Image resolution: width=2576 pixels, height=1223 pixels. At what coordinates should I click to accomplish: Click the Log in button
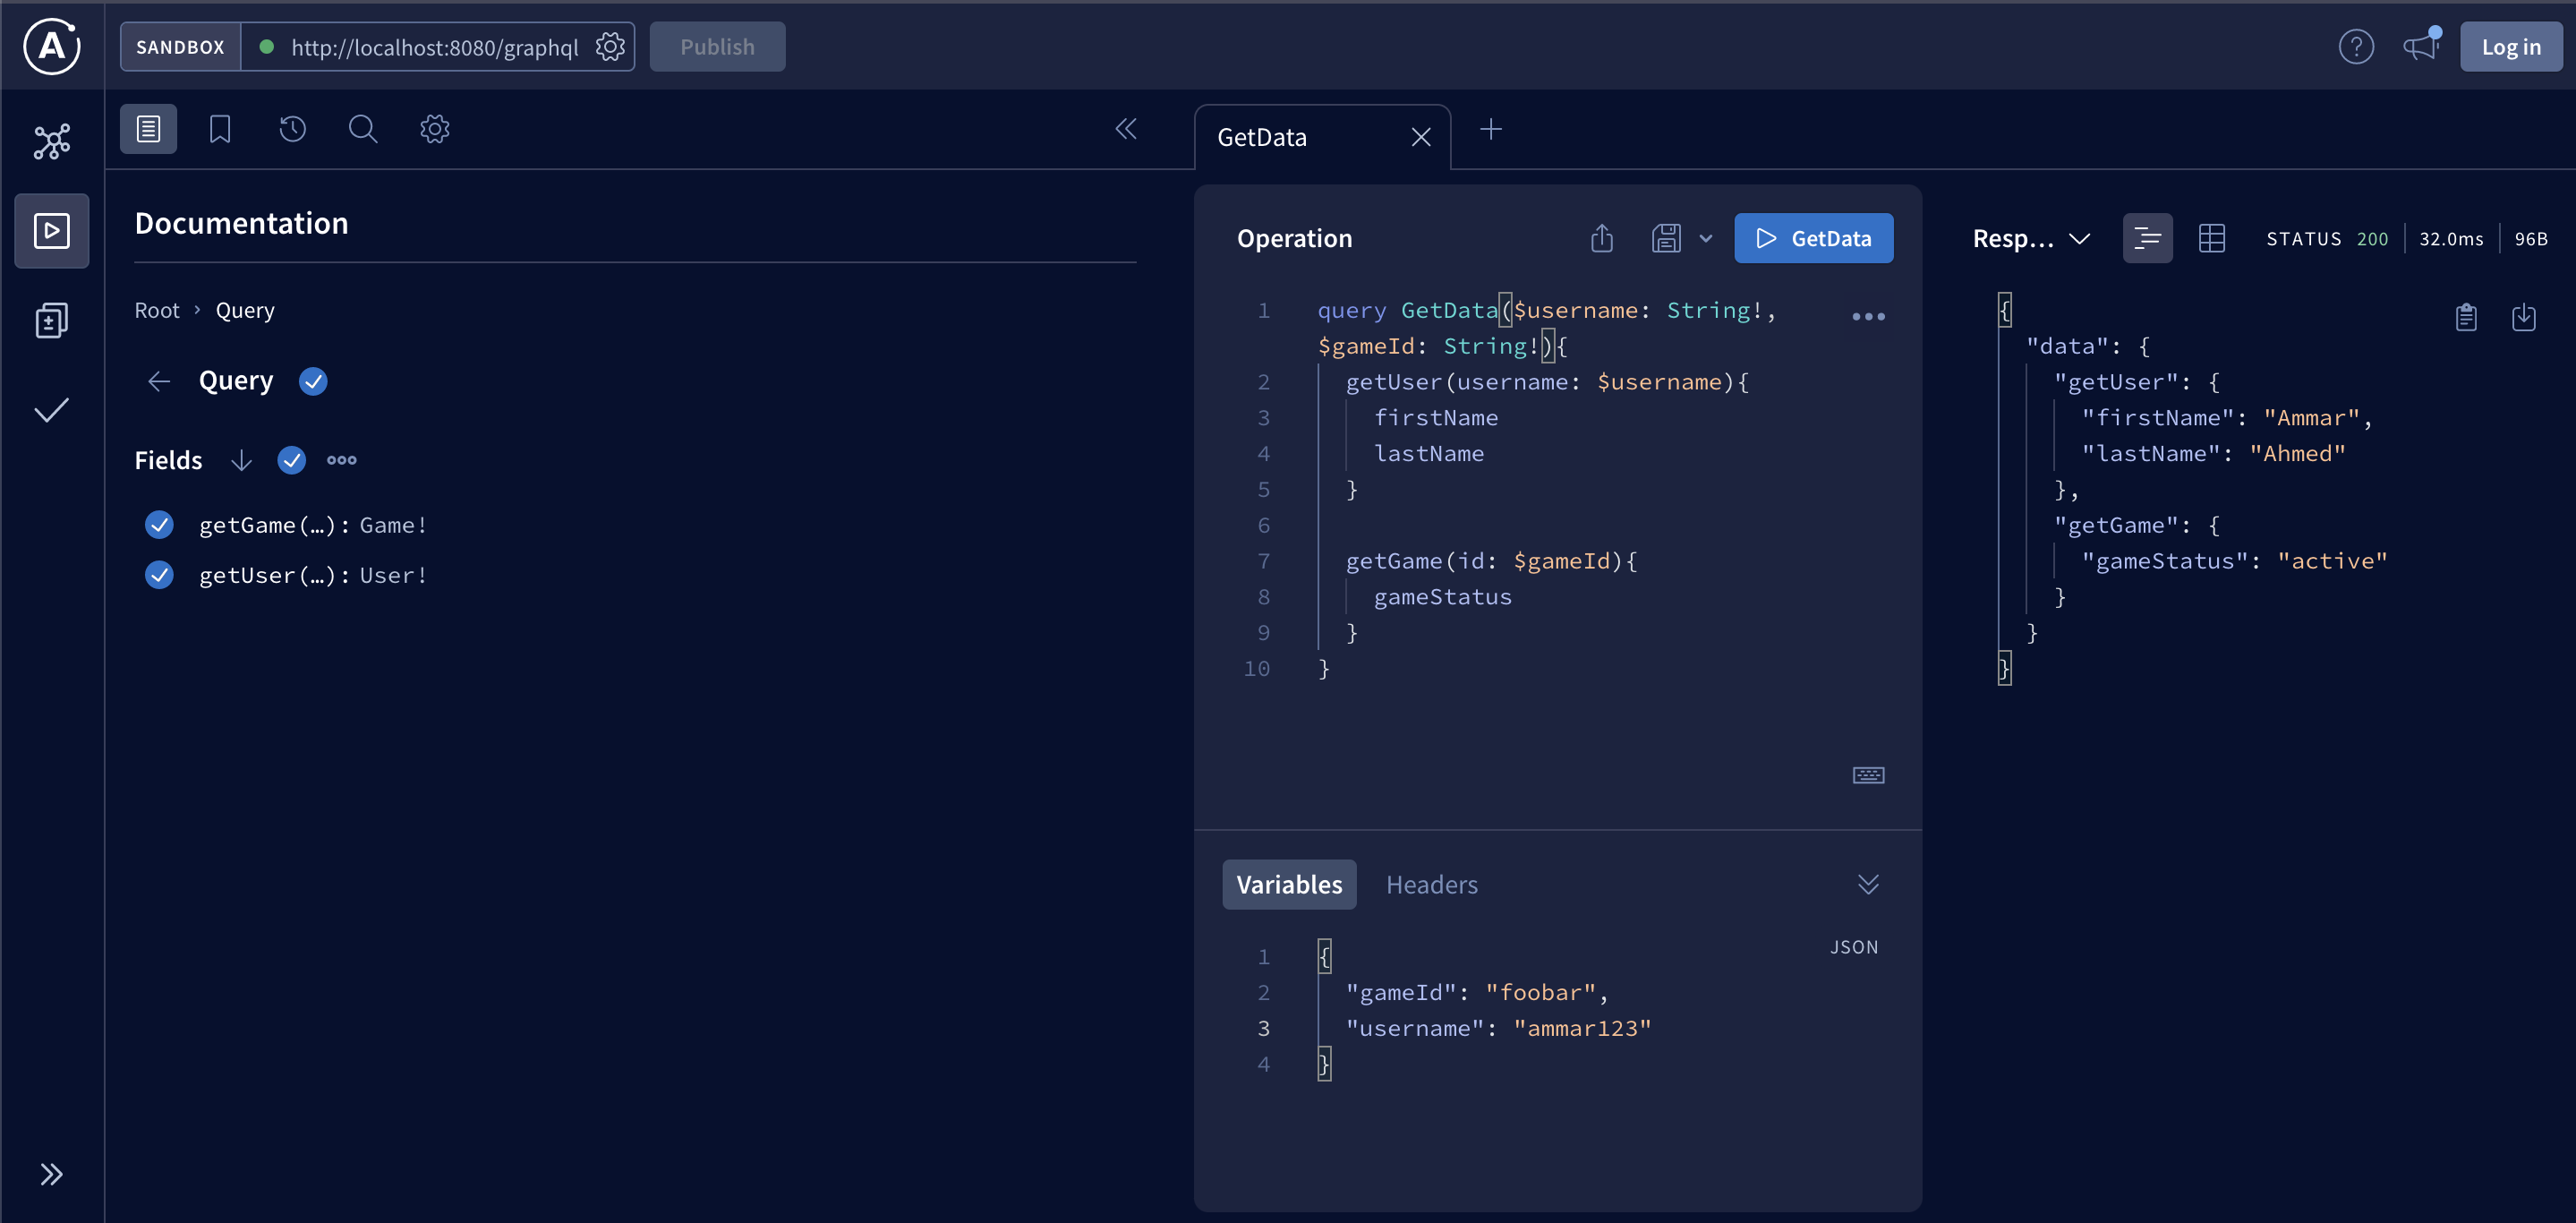(2510, 47)
